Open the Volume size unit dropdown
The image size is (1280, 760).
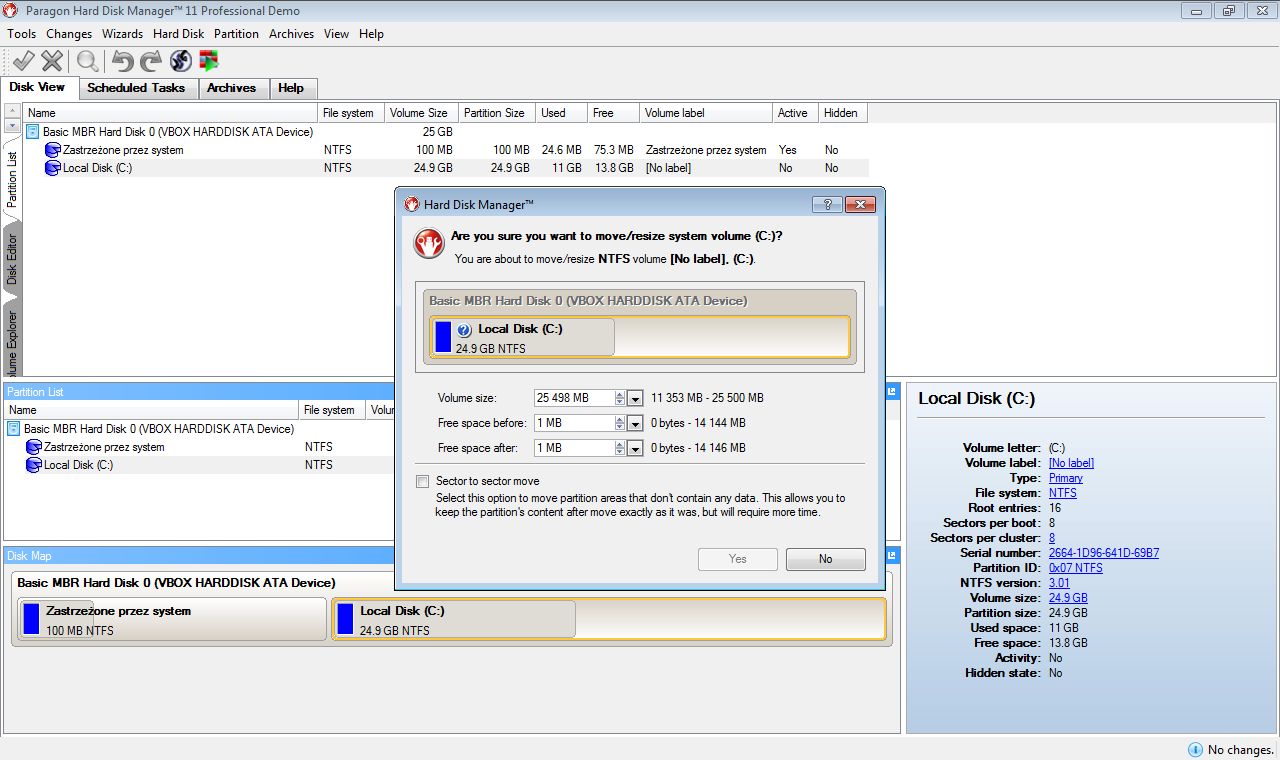(635, 398)
